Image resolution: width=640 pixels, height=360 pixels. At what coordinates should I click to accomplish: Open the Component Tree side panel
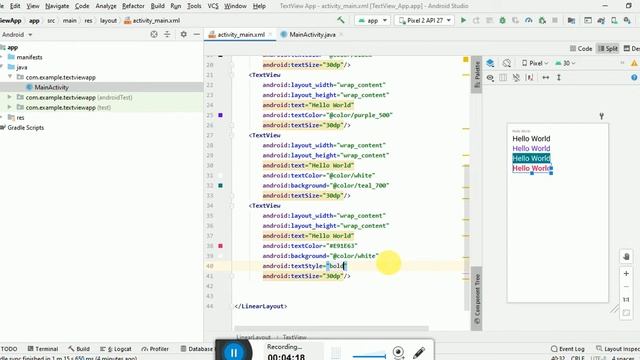coord(476,298)
